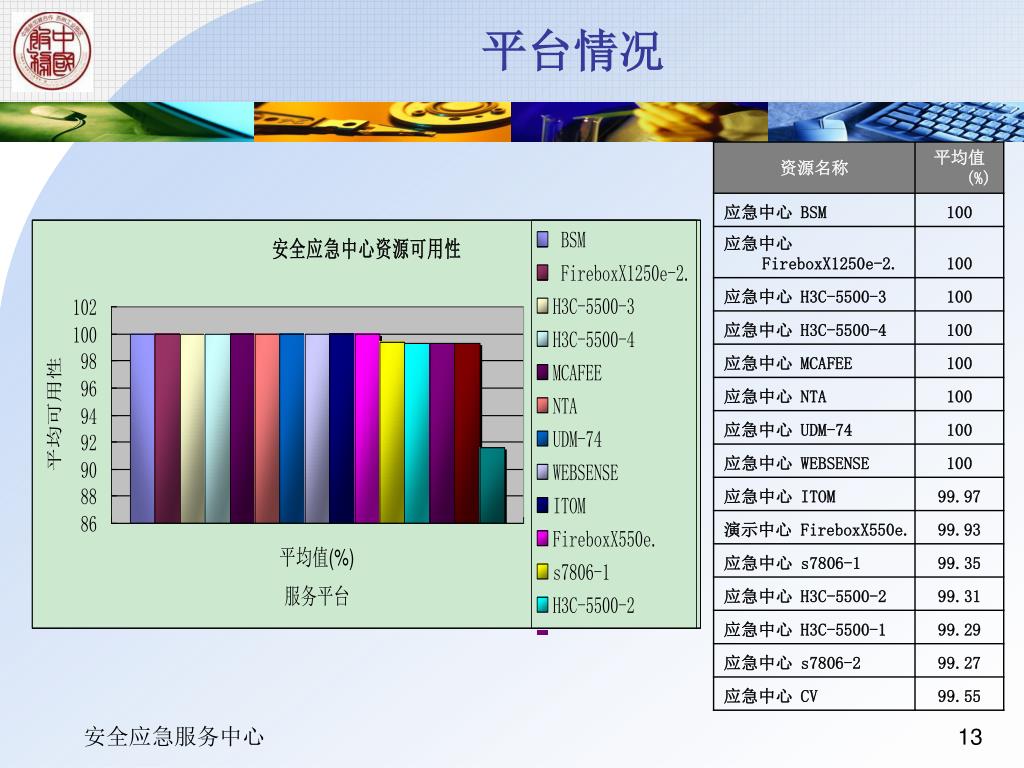Screen dimensions: 1024x768
Task: Click the UDM-74 legend color swatch
Action: click(543, 439)
